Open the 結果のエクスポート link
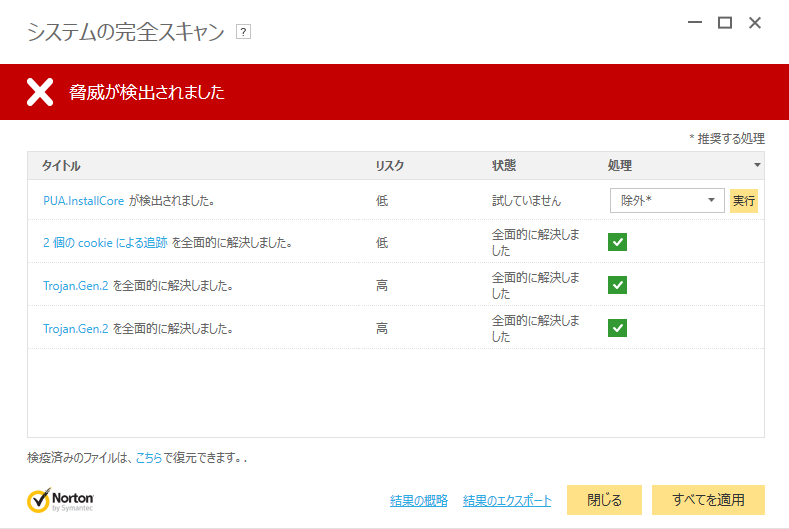Image resolution: width=789 pixels, height=529 pixels. 507,501
